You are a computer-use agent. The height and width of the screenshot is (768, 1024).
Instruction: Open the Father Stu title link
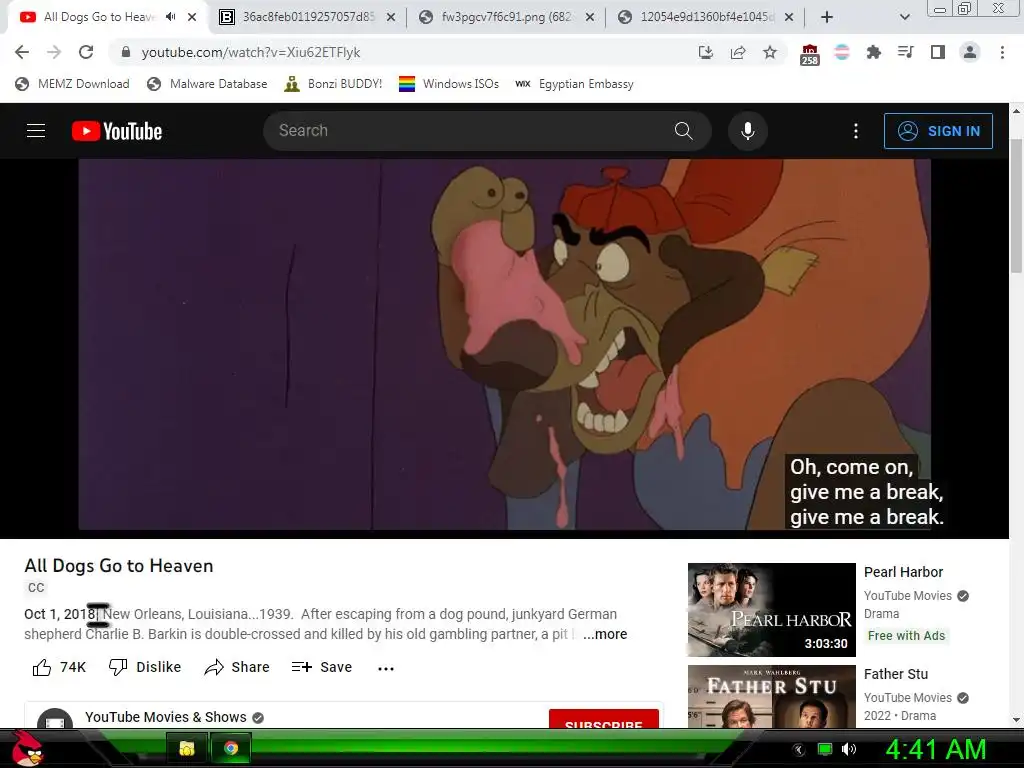tap(895, 674)
